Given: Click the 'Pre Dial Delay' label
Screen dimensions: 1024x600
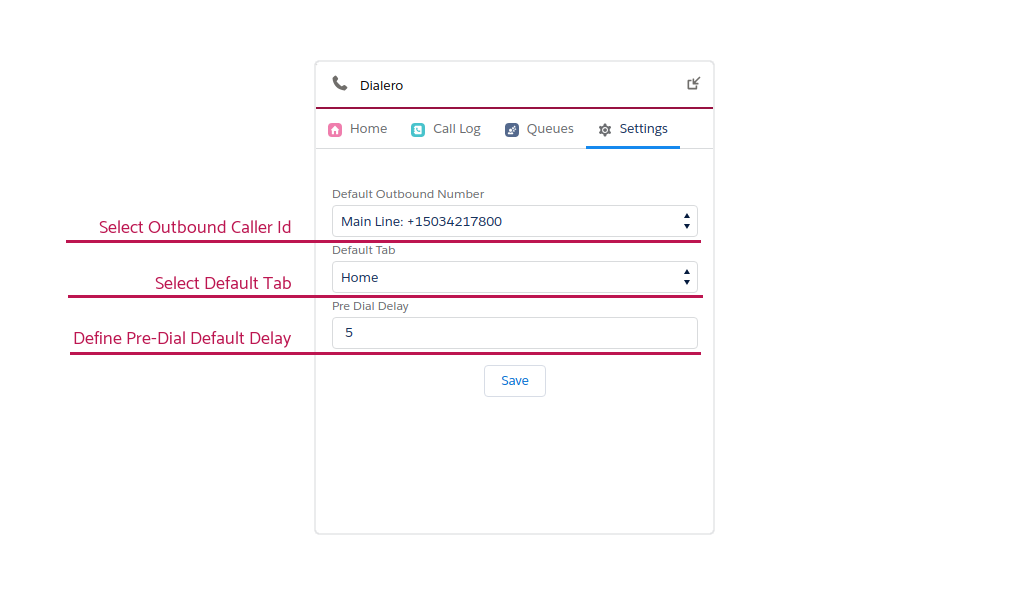Looking at the screenshot, I should 370,306.
